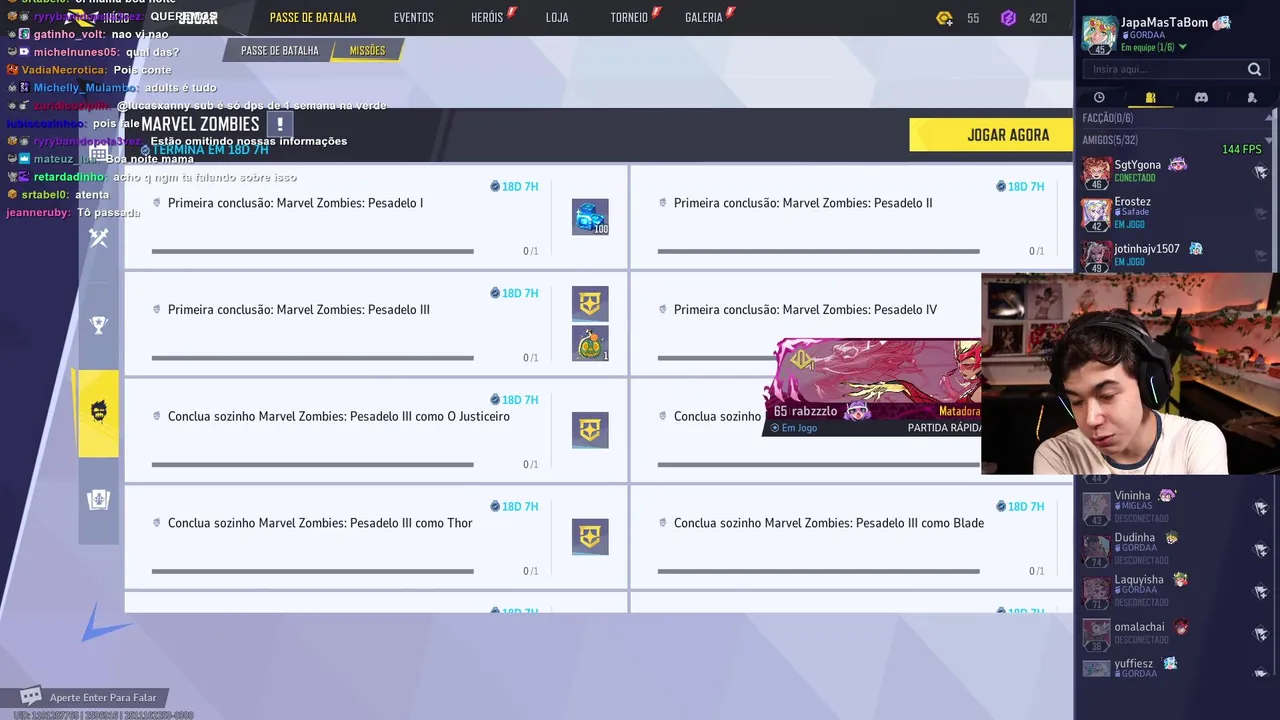The image size is (1280, 720).
Task: Open the Loja top menu
Action: point(557,18)
